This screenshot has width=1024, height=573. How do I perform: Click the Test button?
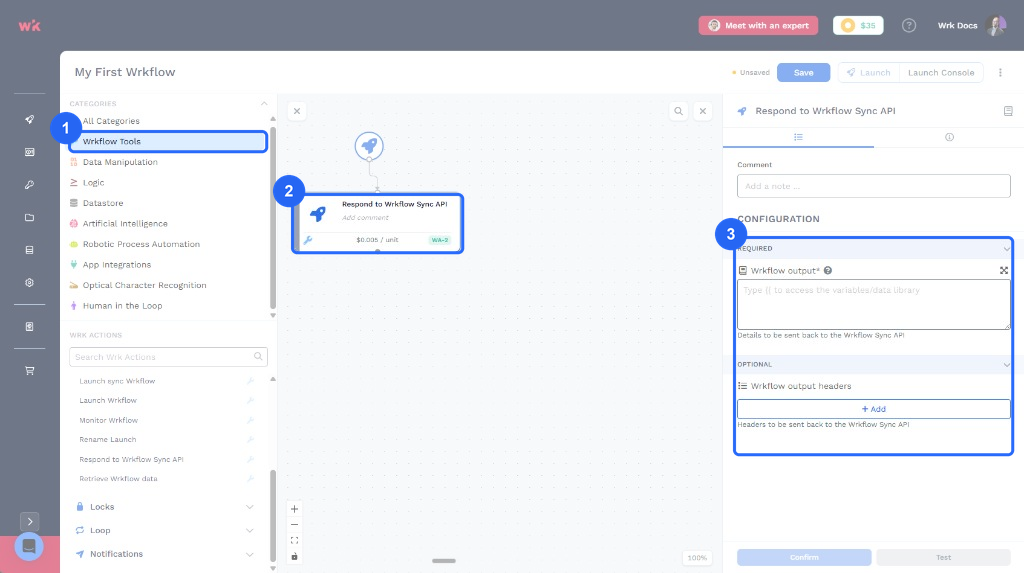[944, 557]
